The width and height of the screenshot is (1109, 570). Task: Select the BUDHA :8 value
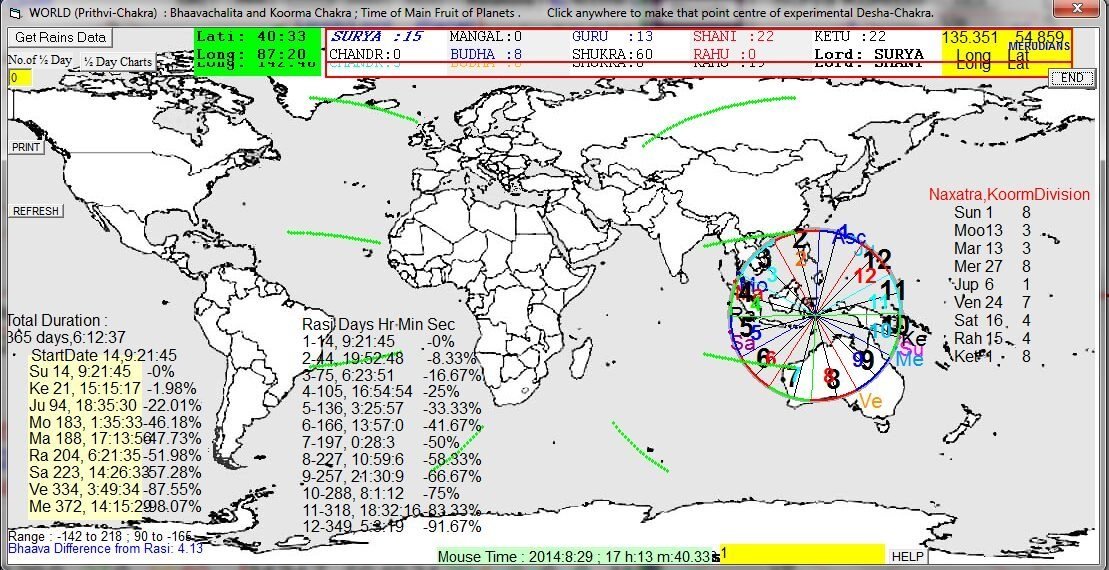(x=487, y=54)
